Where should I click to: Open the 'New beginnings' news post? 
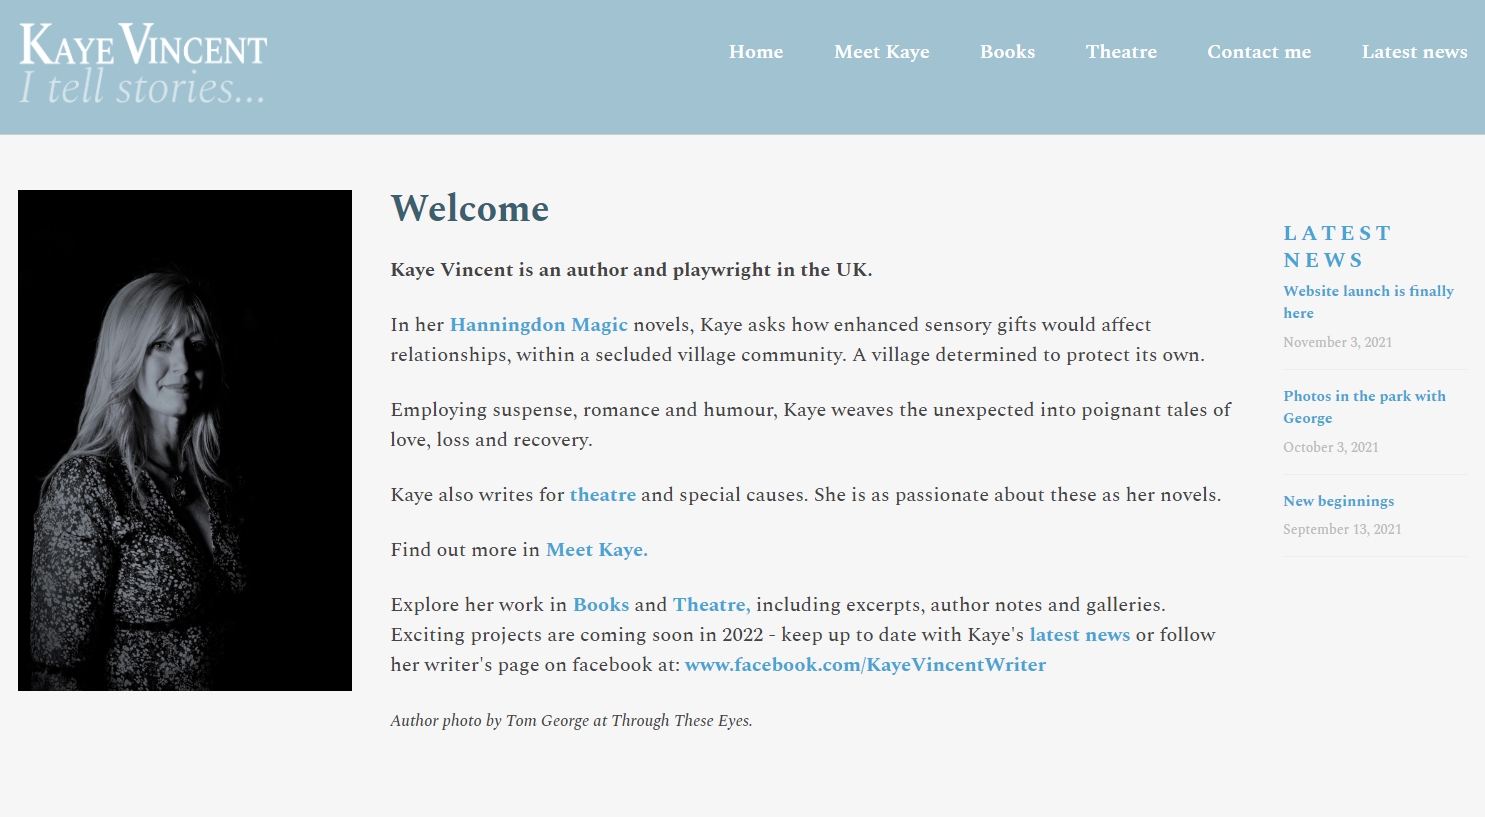click(1338, 501)
